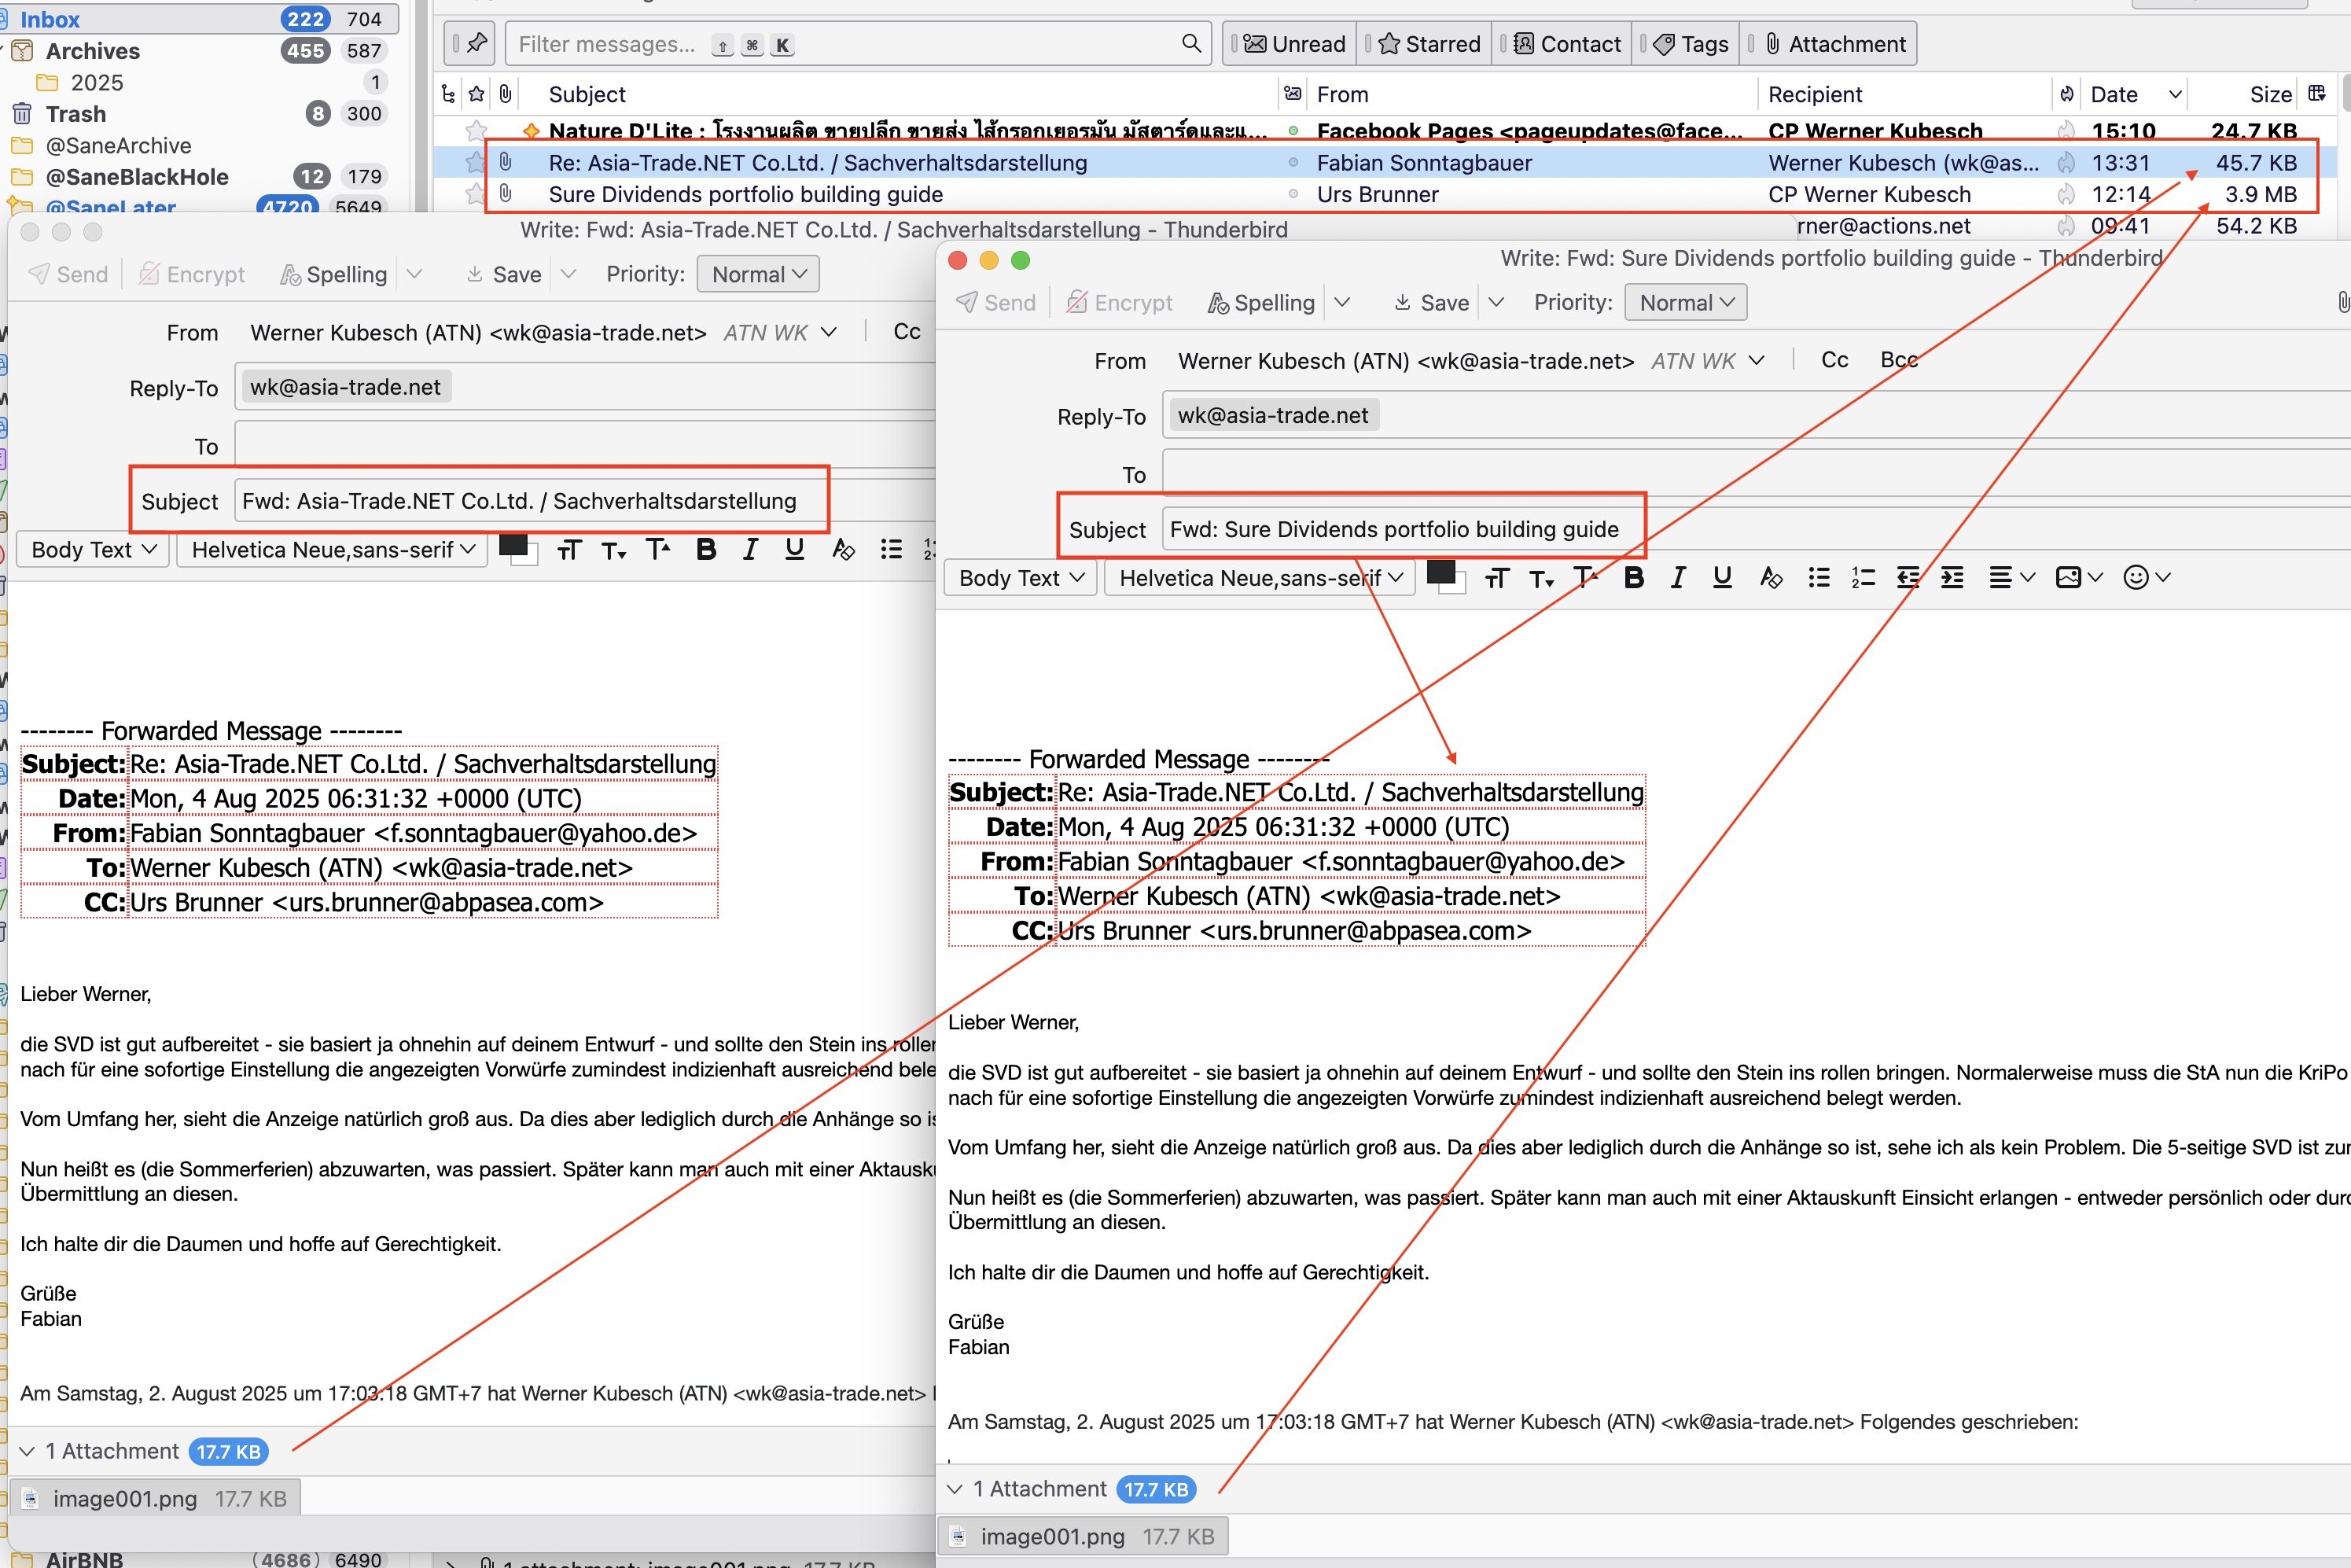Click remove text styling in the right toolbar
2351x1568 pixels.
coord(1770,578)
